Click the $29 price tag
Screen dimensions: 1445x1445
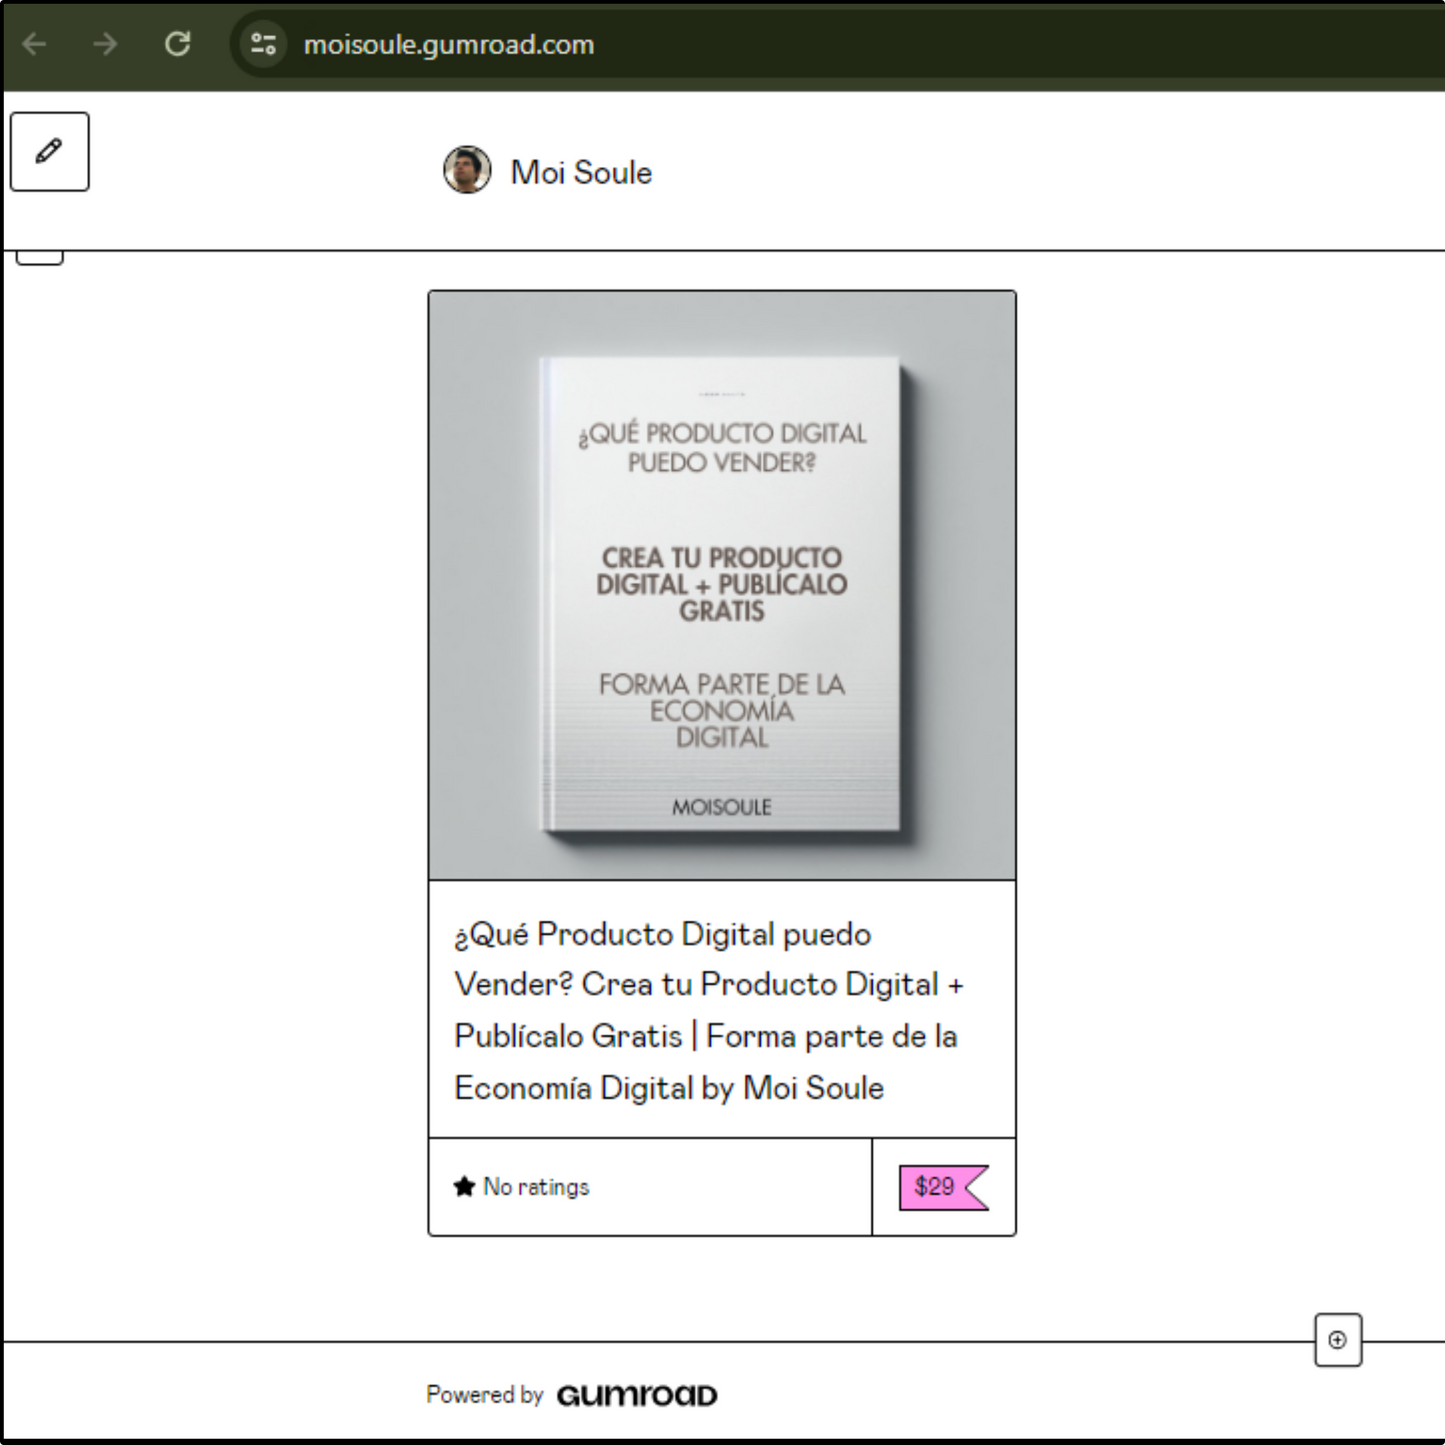pos(944,1187)
